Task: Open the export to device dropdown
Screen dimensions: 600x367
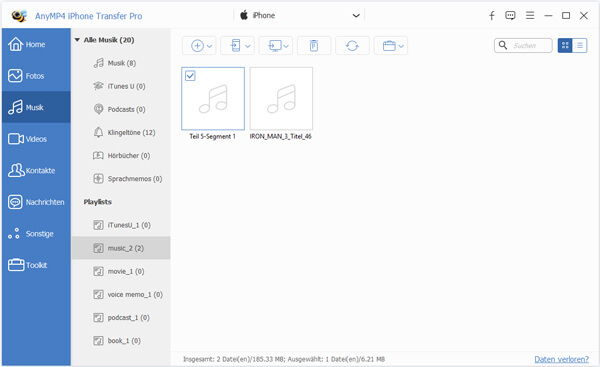Action: pyautogui.click(x=238, y=46)
